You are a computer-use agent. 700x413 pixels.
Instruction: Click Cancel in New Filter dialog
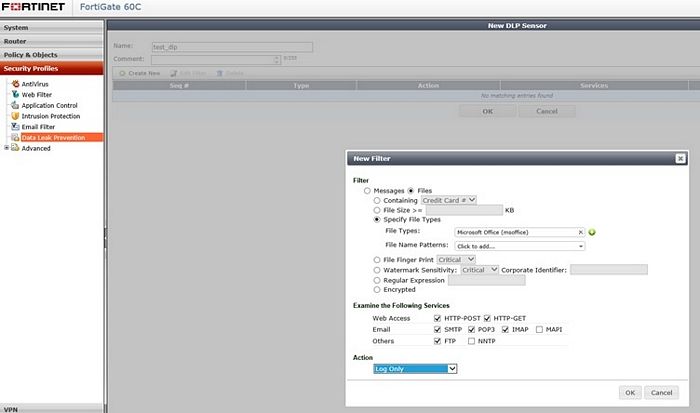[x=661, y=392]
